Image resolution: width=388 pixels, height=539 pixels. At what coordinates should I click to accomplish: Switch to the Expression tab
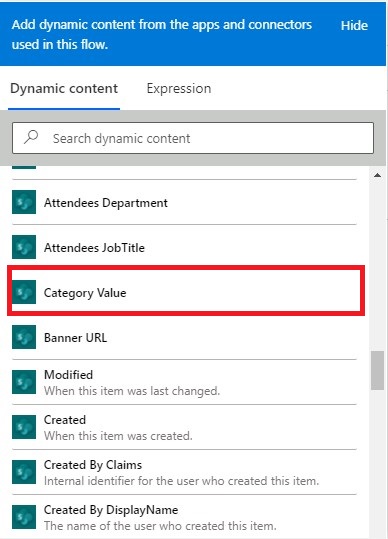point(179,89)
